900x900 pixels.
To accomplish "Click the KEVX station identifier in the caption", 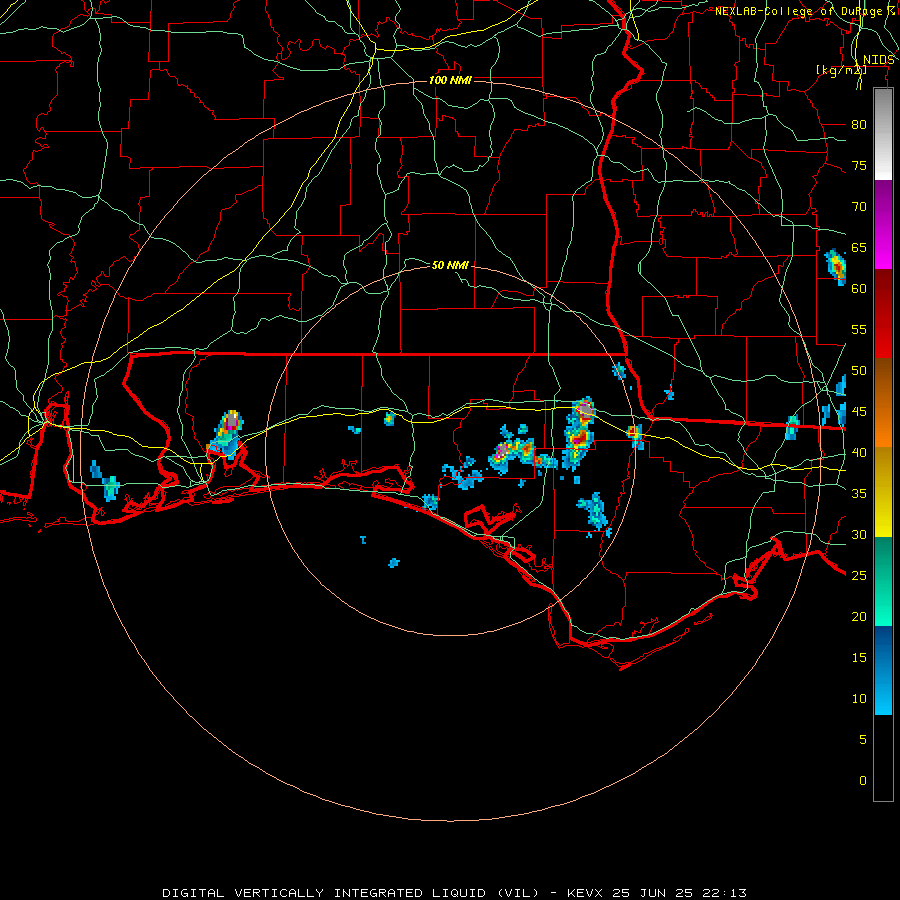I will 586,893.
